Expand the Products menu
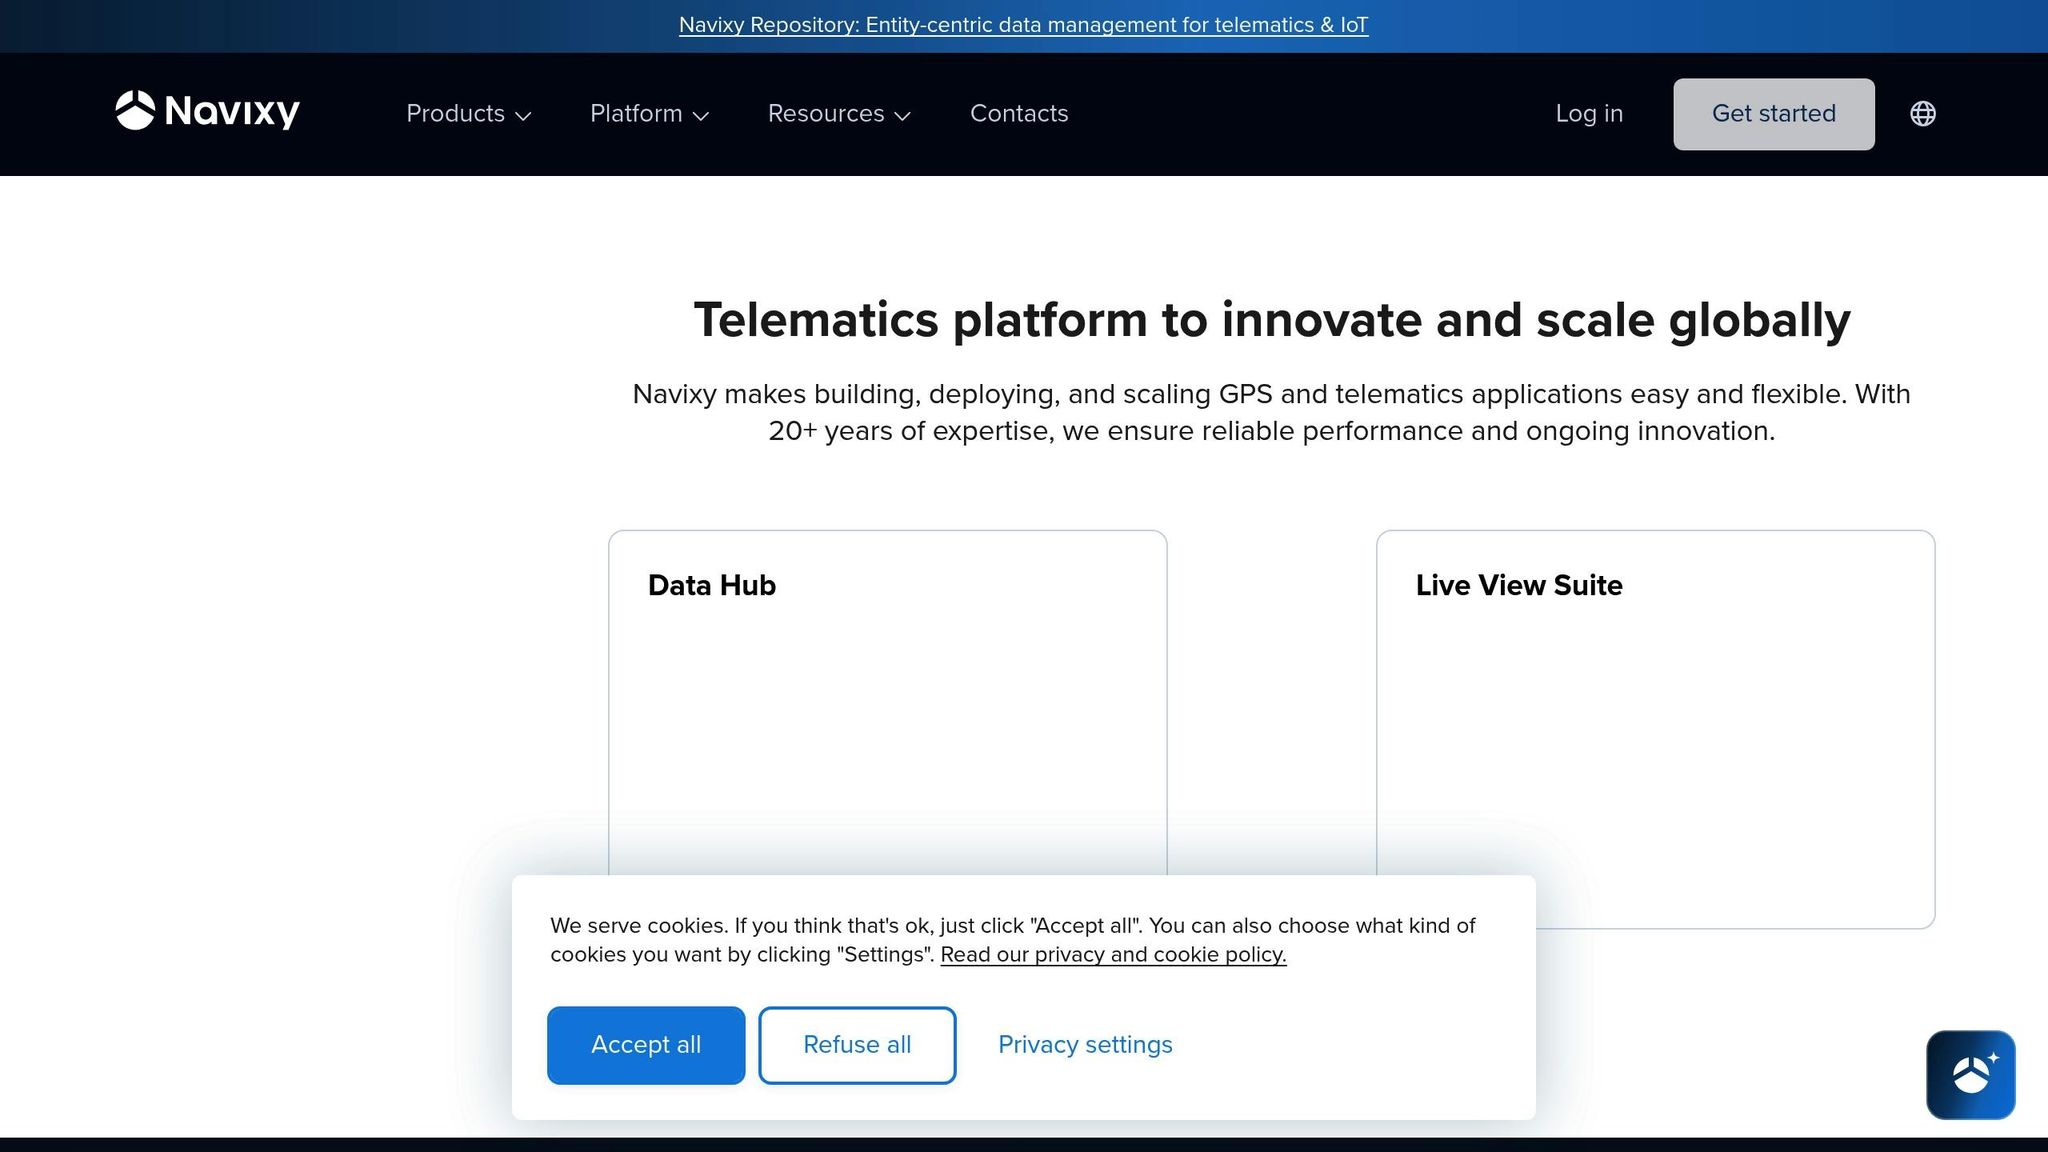 point(468,114)
